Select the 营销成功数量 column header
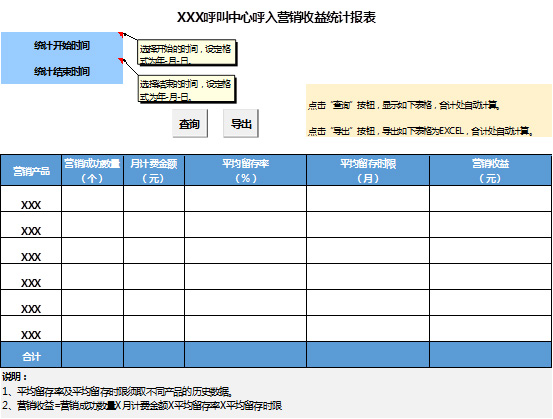 click(92, 170)
